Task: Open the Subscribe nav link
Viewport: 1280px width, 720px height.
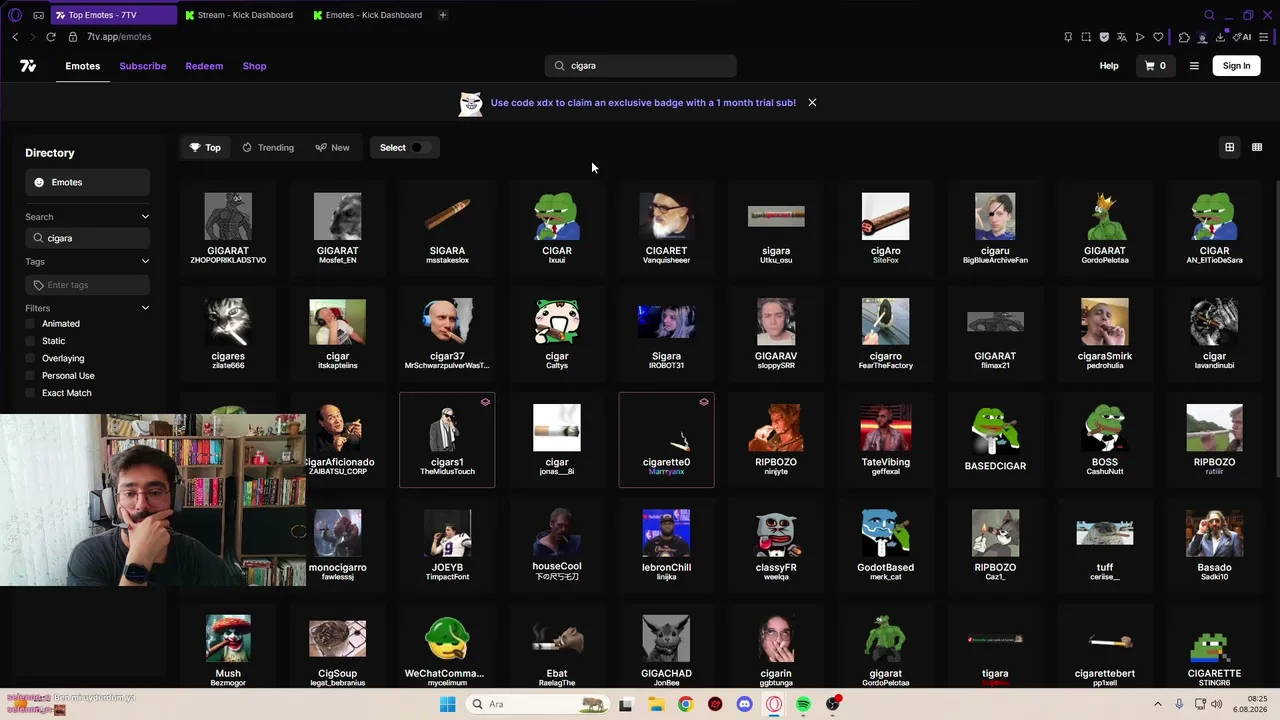Action: (x=143, y=66)
